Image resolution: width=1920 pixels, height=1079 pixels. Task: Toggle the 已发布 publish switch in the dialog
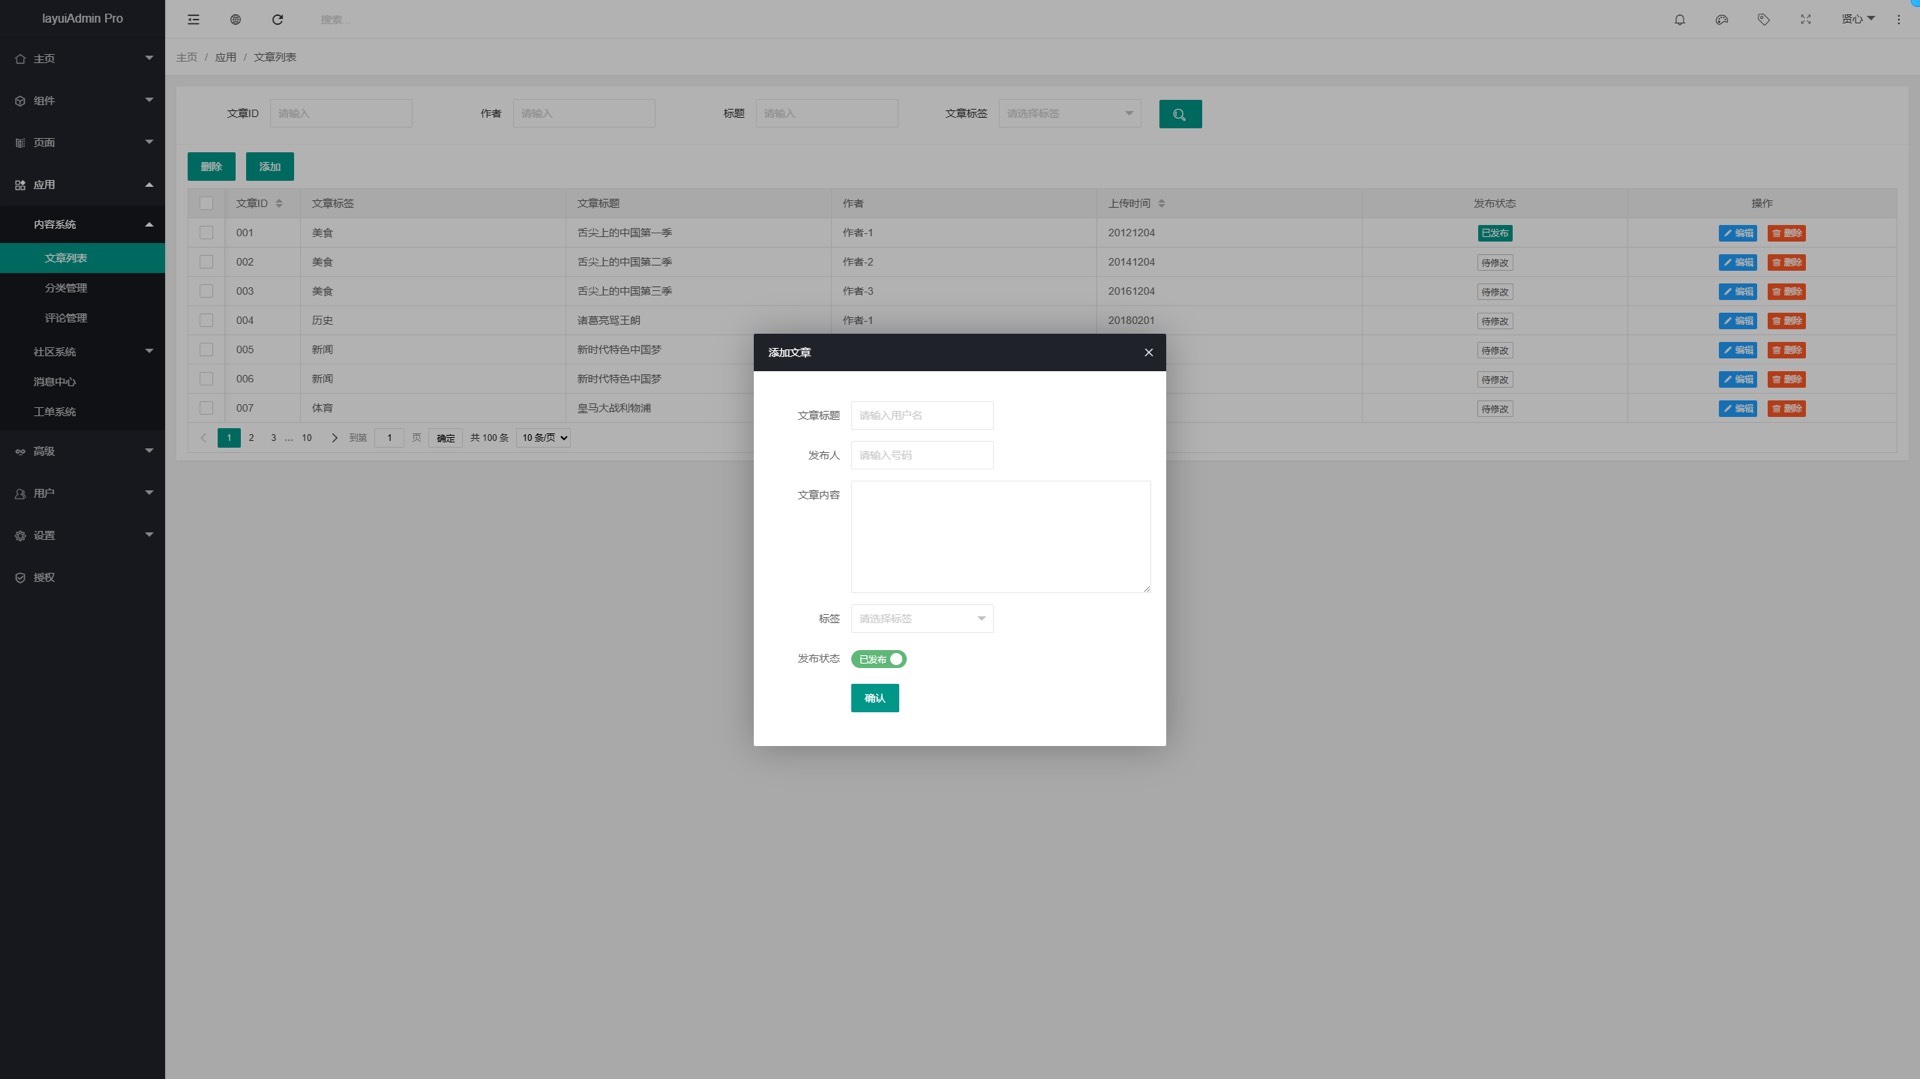[x=878, y=658]
